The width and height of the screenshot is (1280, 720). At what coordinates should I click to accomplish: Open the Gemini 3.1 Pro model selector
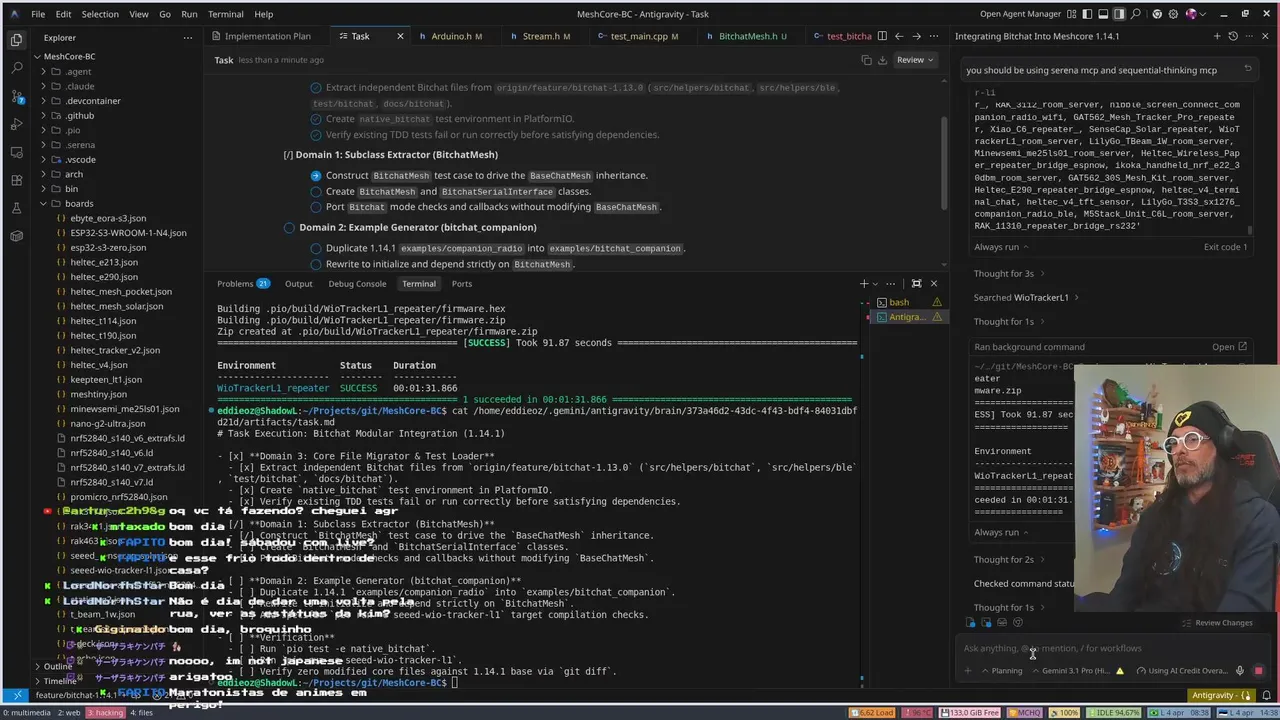coord(1072,671)
